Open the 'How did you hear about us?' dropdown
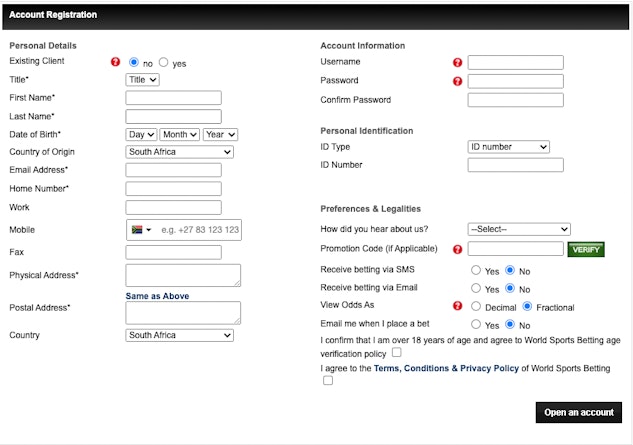 pos(519,229)
